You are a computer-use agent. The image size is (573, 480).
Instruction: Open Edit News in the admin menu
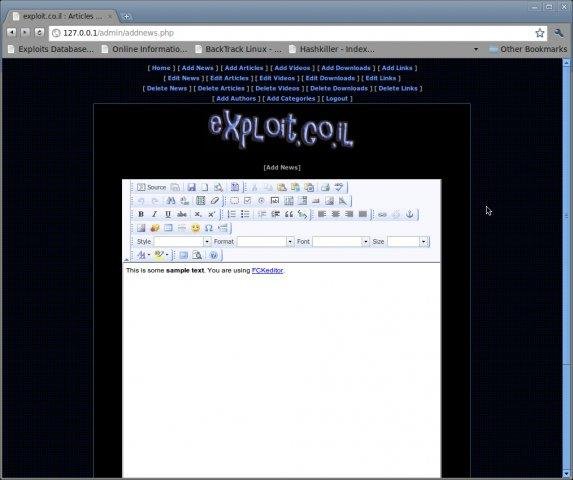183,78
